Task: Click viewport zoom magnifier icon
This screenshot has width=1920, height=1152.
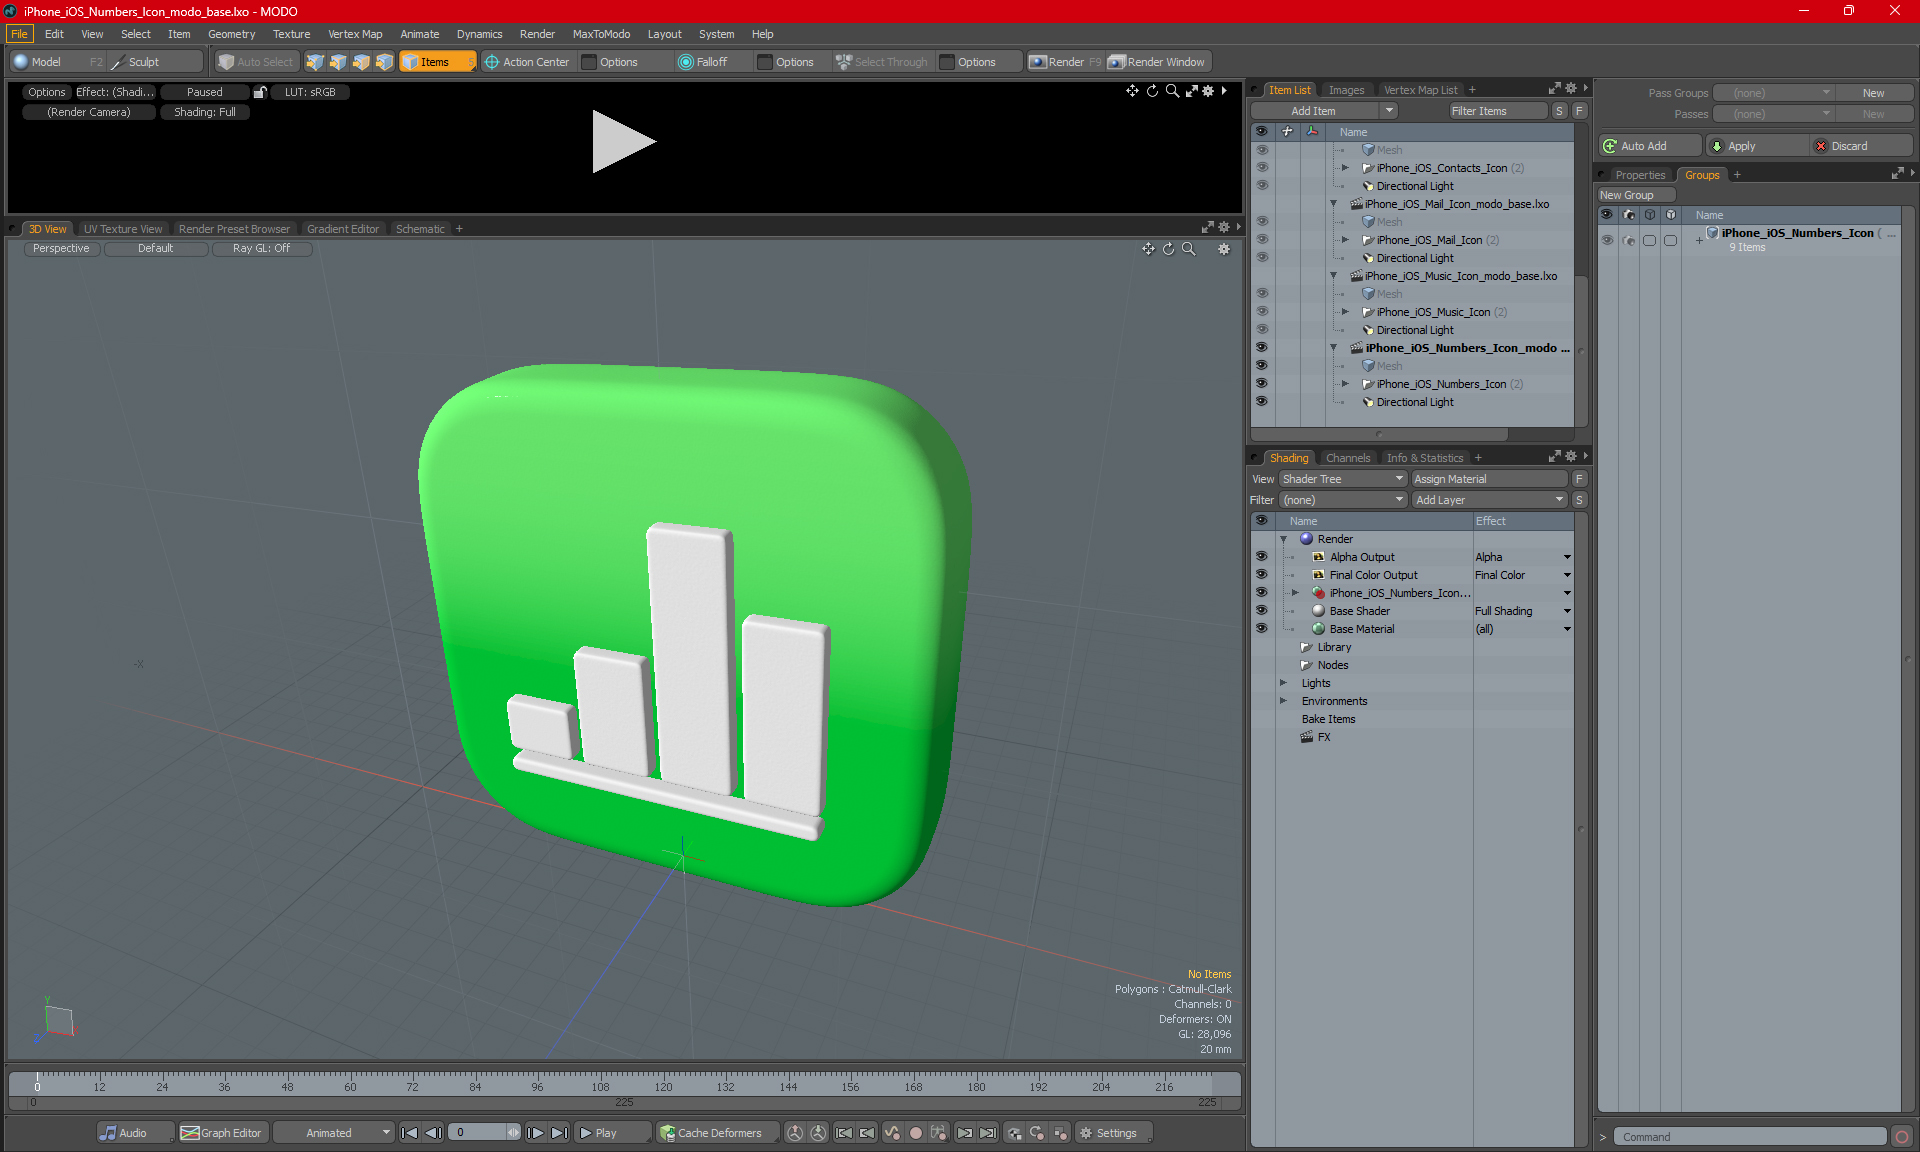Action: click(1189, 249)
